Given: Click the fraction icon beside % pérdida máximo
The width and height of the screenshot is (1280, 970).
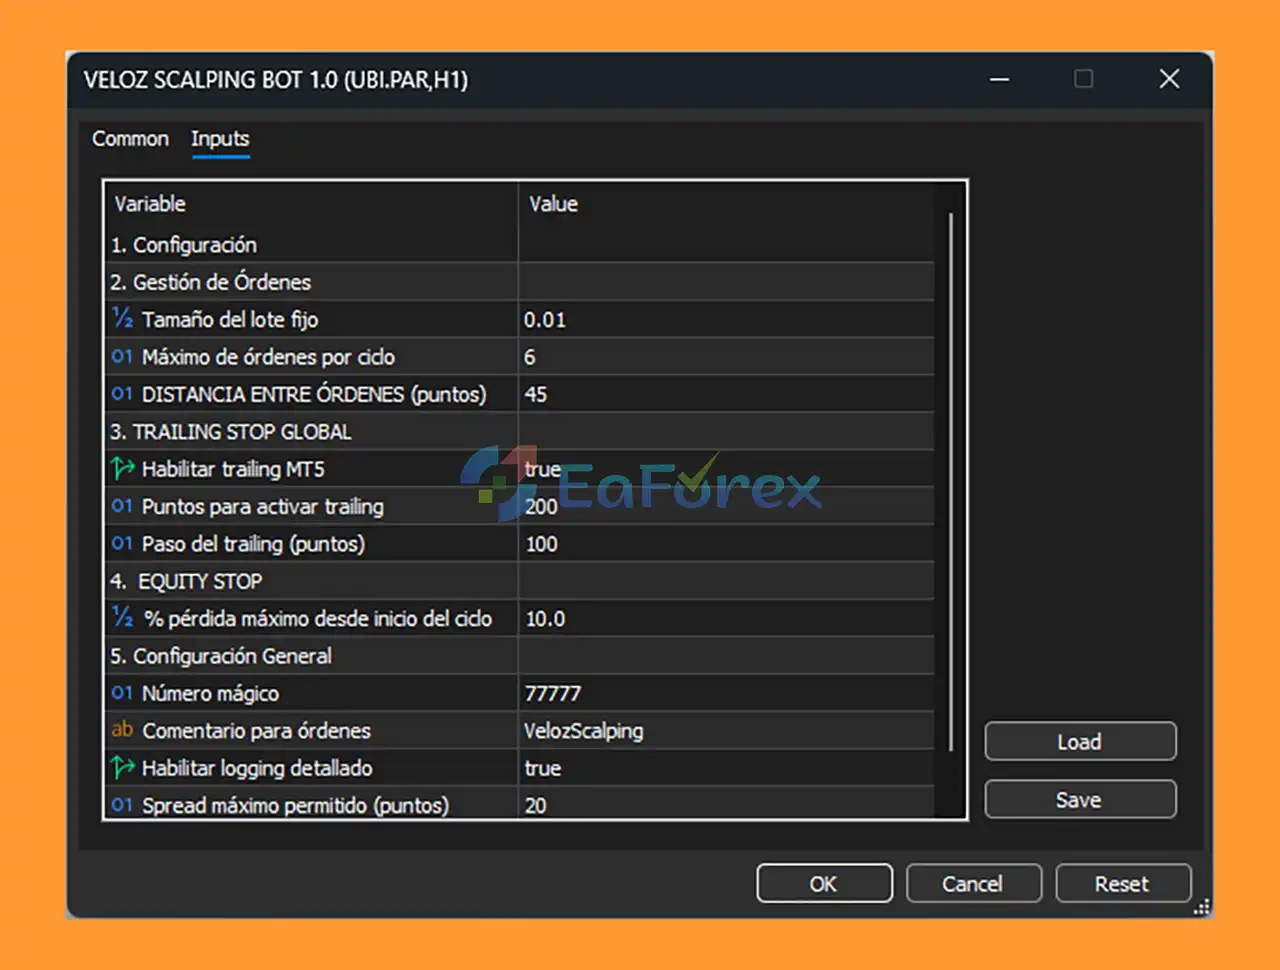Looking at the screenshot, I should point(122,618).
